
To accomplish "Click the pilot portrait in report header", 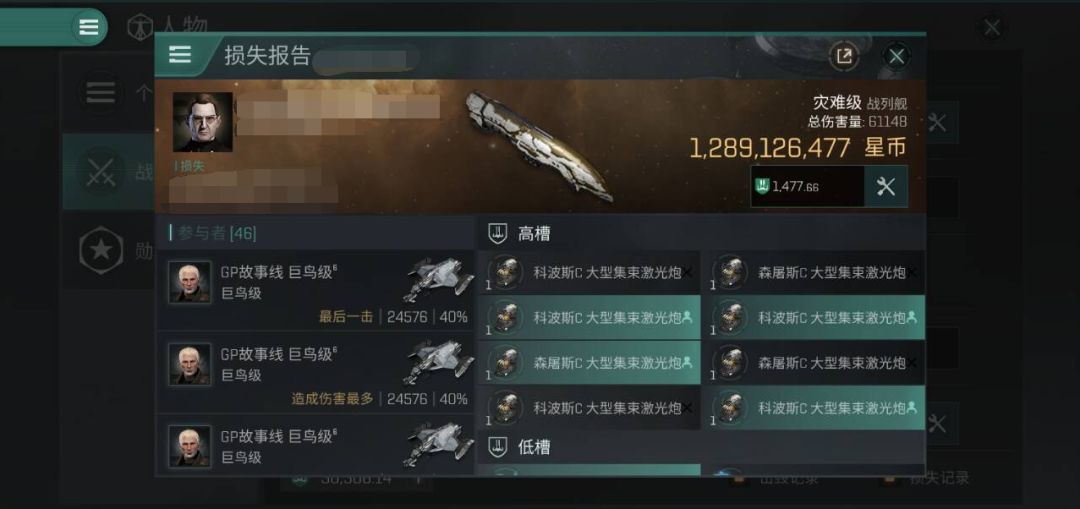I will point(202,123).
